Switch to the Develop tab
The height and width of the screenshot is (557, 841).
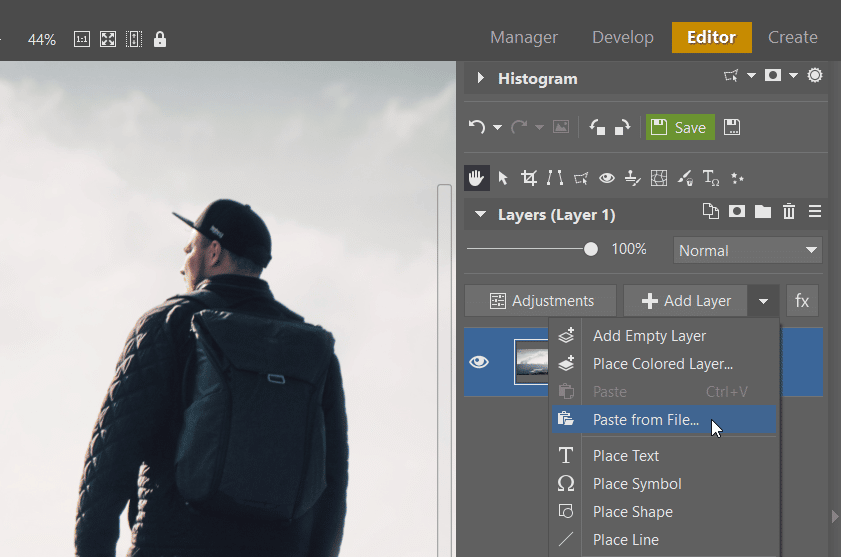623,38
